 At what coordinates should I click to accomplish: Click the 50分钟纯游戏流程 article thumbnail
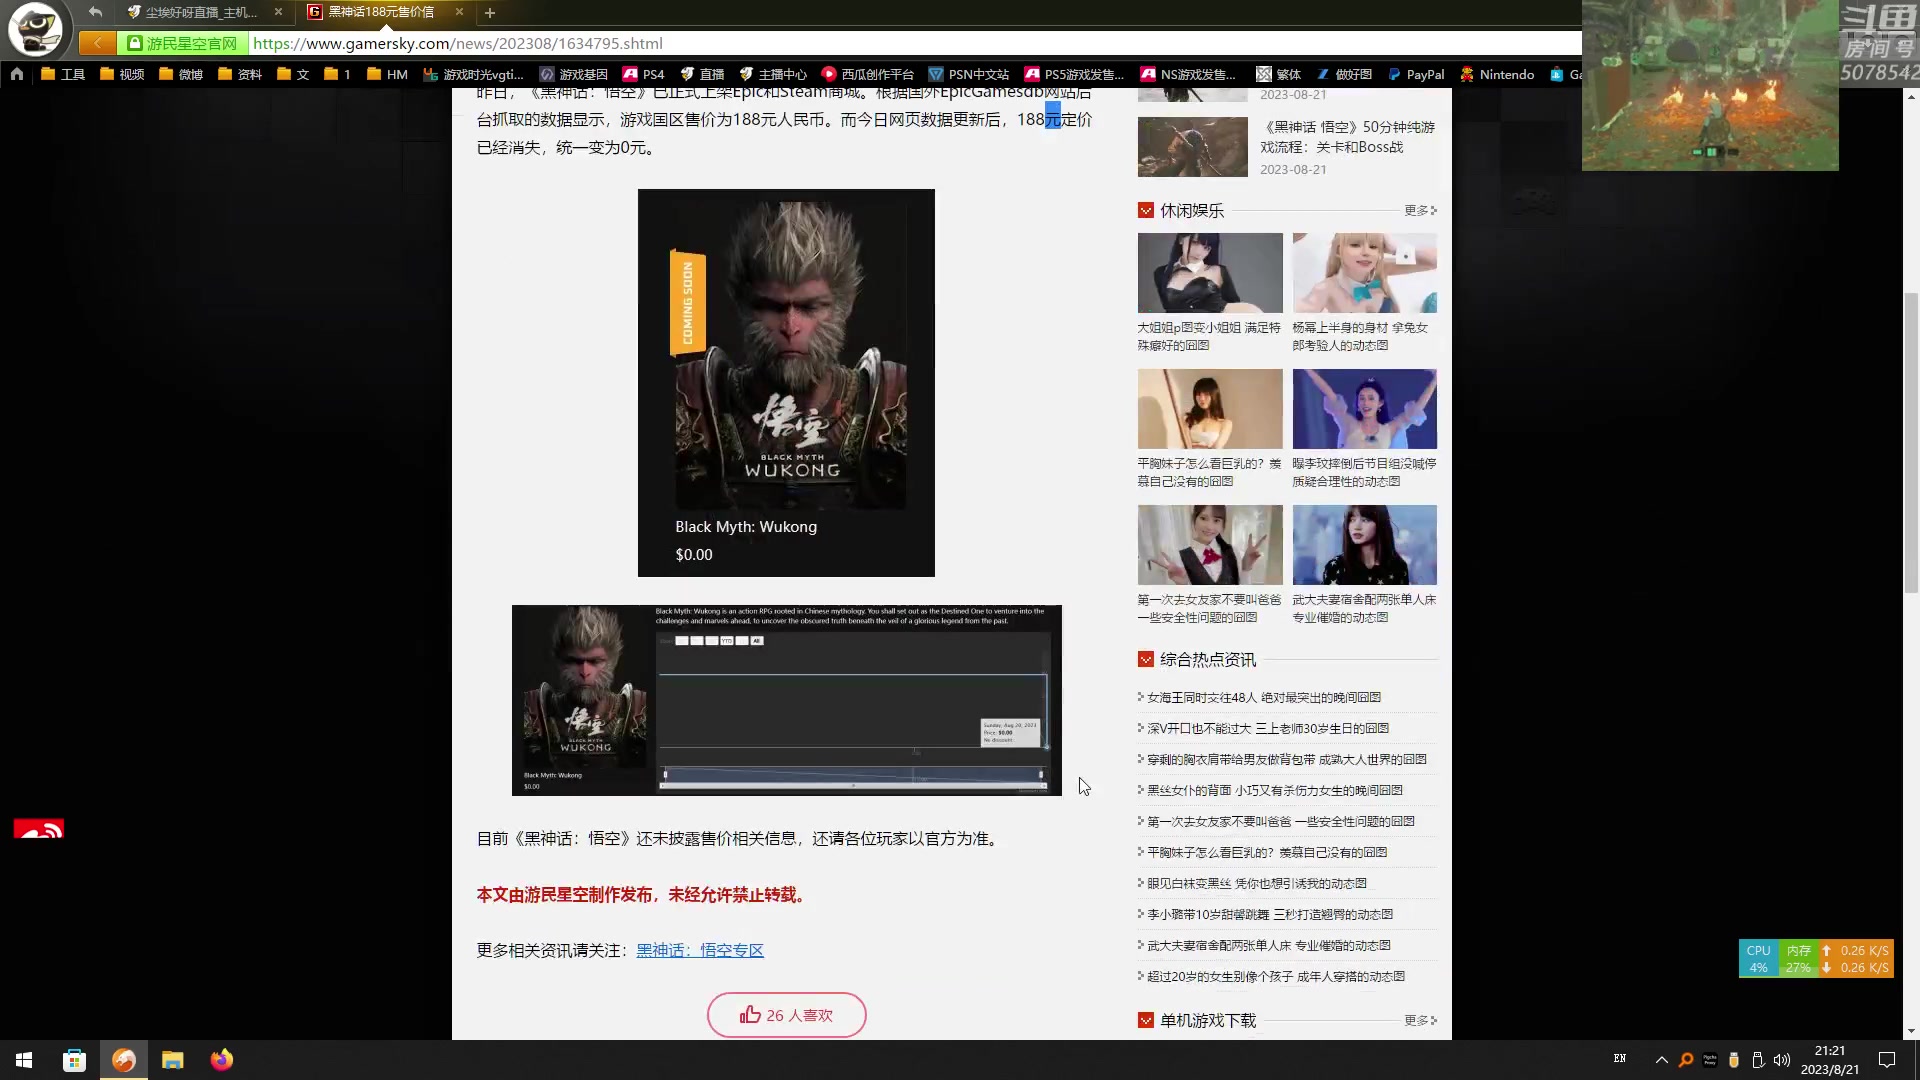[1192, 146]
